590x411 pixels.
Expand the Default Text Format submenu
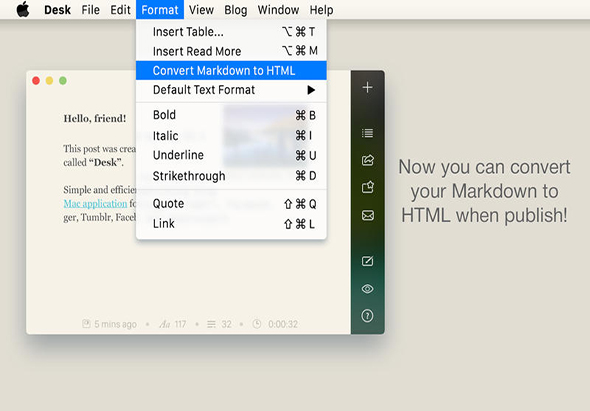coord(231,90)
